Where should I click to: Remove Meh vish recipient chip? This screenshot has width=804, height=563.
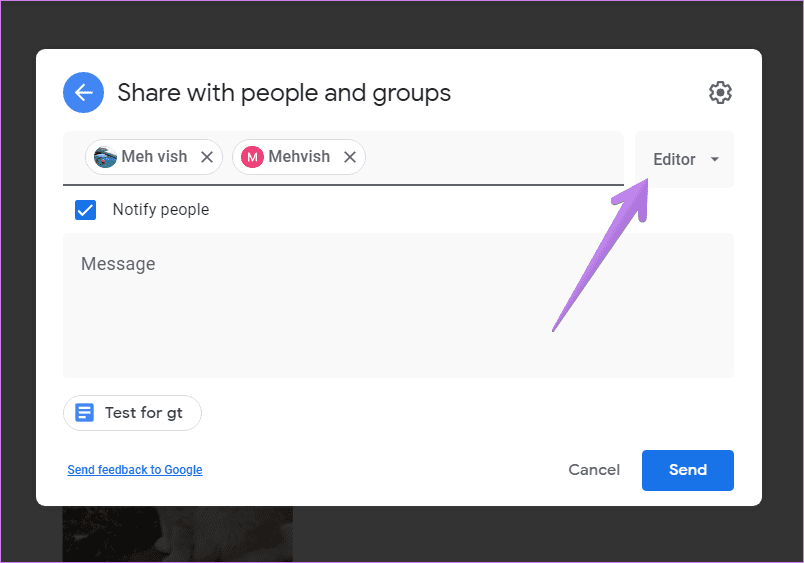[x=207, y=157]
